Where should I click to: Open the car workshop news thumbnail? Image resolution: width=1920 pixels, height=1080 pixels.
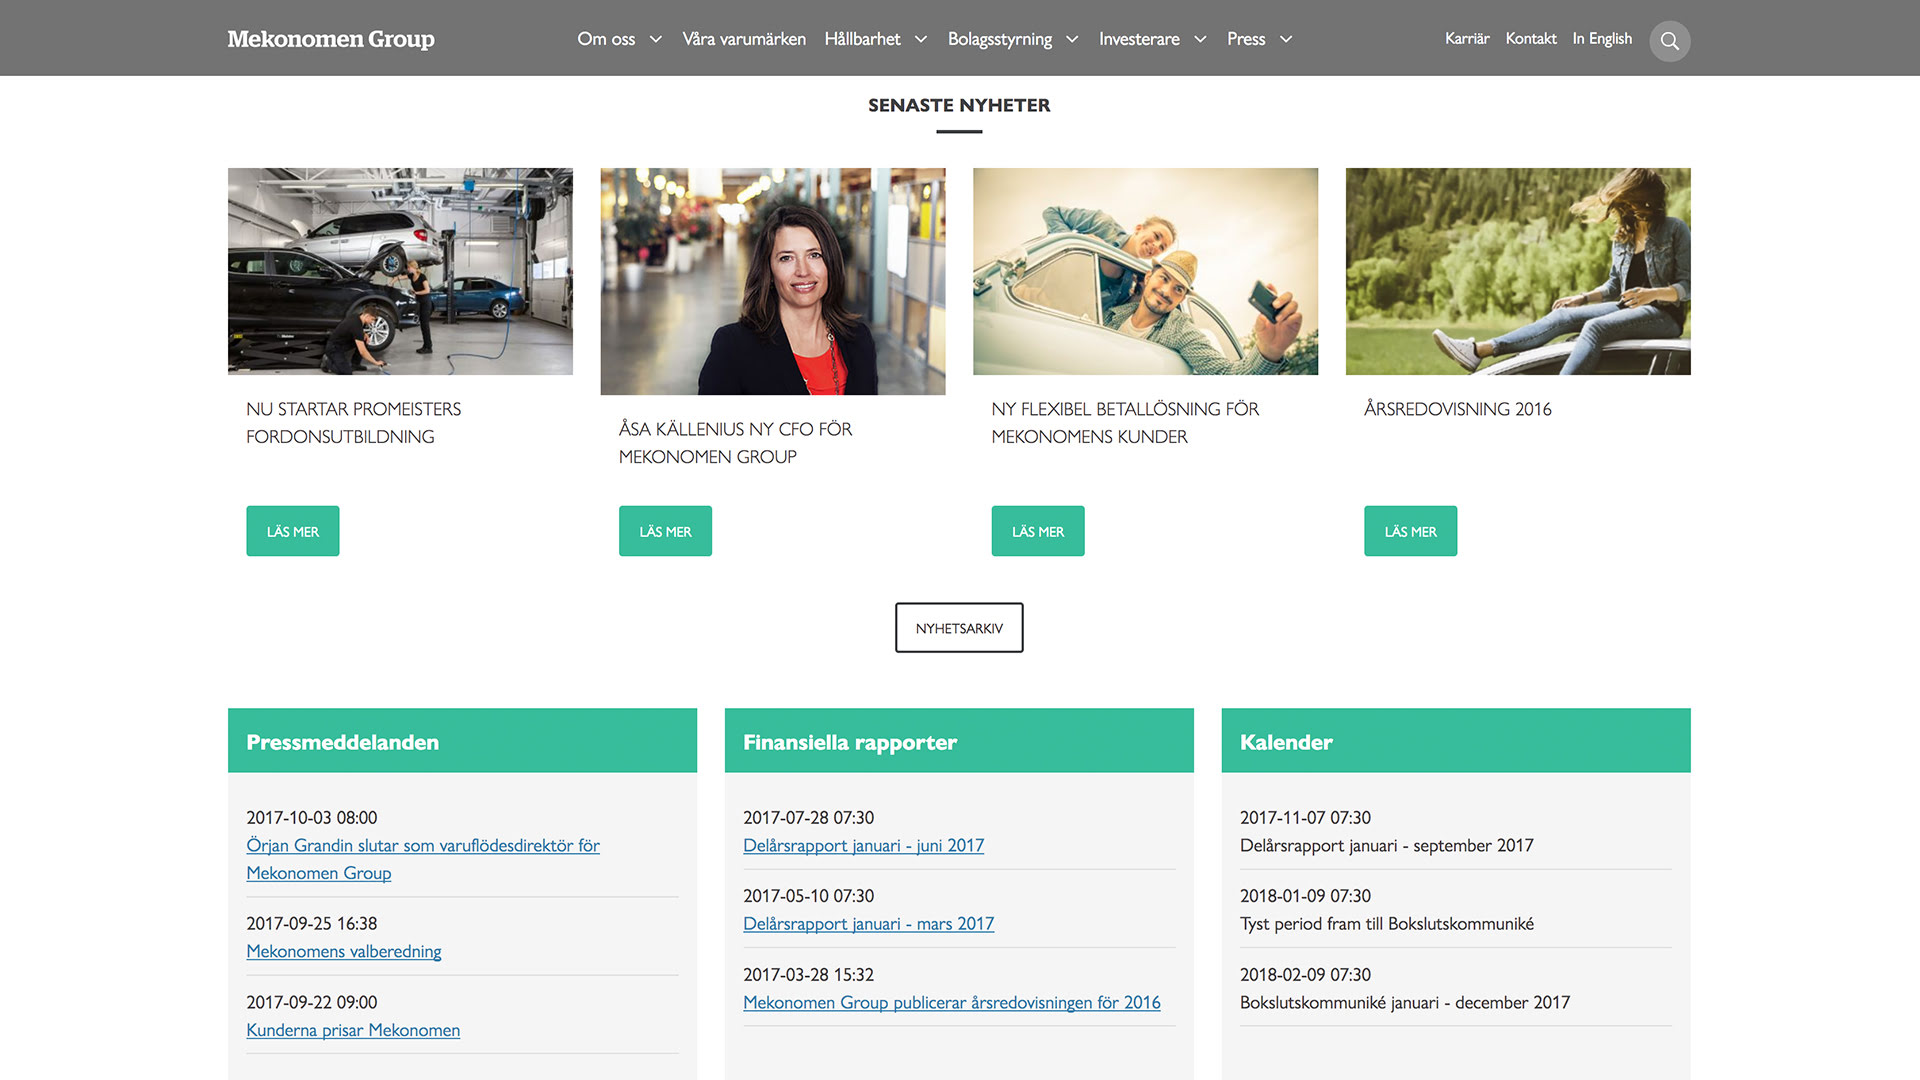tap(400, 271)
